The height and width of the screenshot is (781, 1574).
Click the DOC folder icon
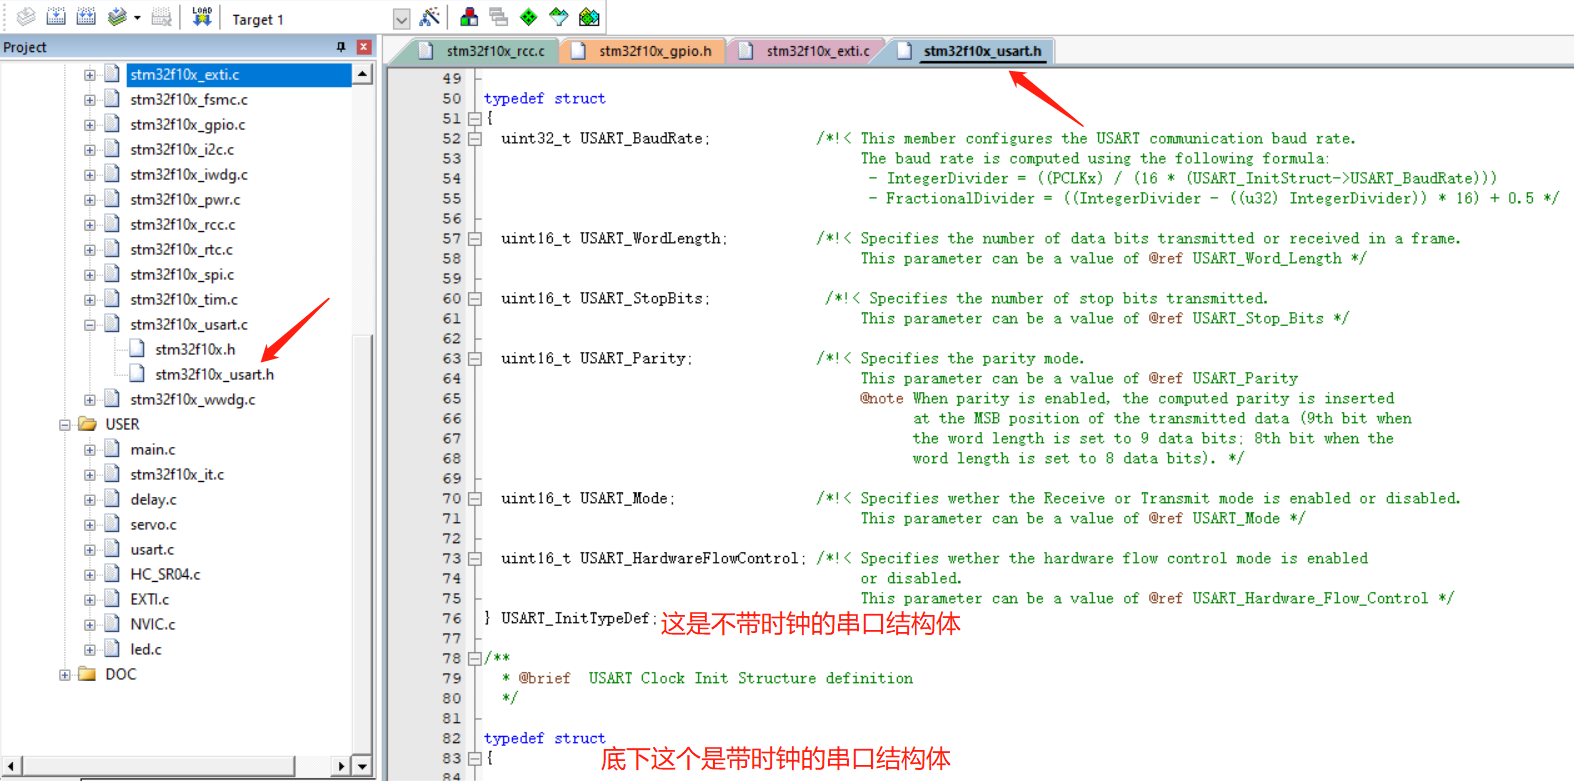click(88, 674)
